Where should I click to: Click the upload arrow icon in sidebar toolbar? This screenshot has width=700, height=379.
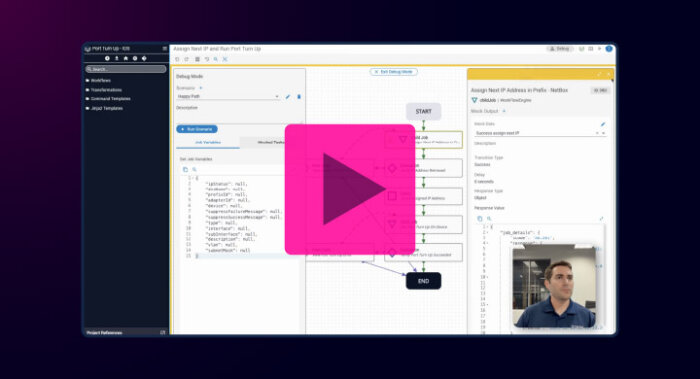tap(117, 58)
